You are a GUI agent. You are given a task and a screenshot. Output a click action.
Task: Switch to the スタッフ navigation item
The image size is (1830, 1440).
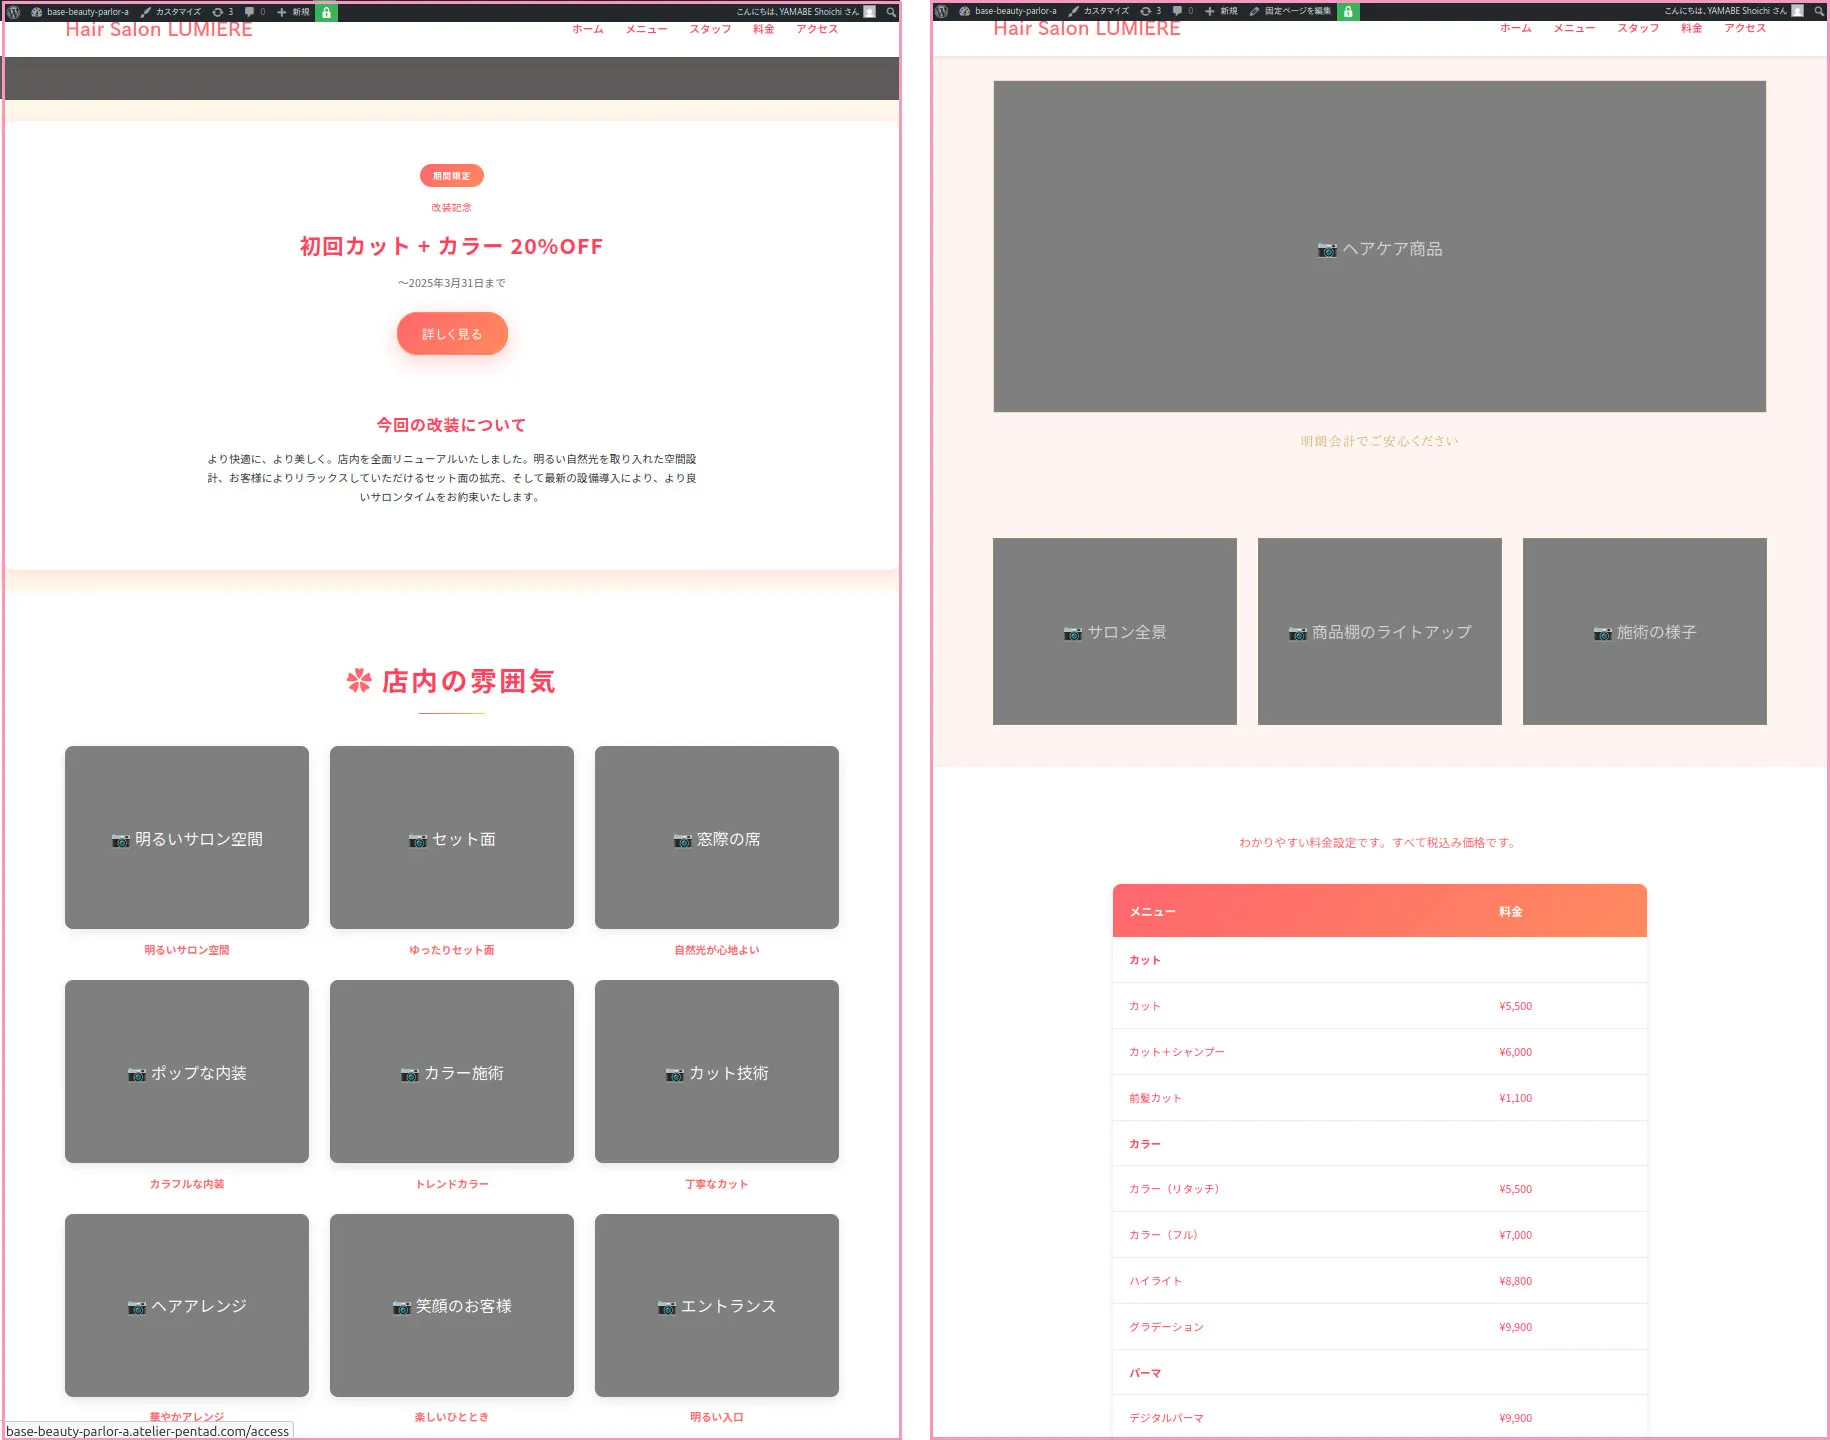tap(710, 29)
